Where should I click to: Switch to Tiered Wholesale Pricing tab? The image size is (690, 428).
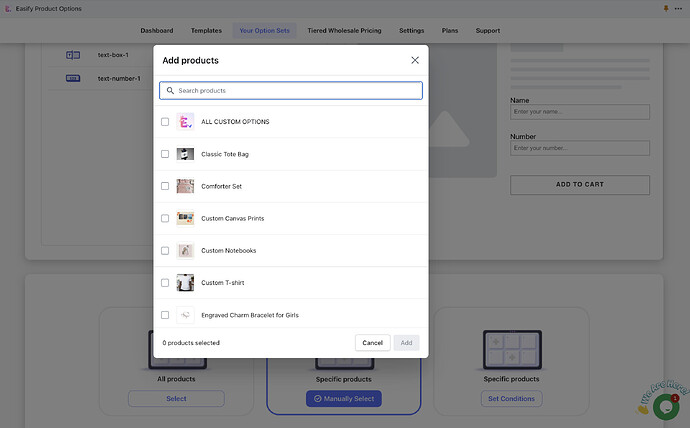point(344,31)
